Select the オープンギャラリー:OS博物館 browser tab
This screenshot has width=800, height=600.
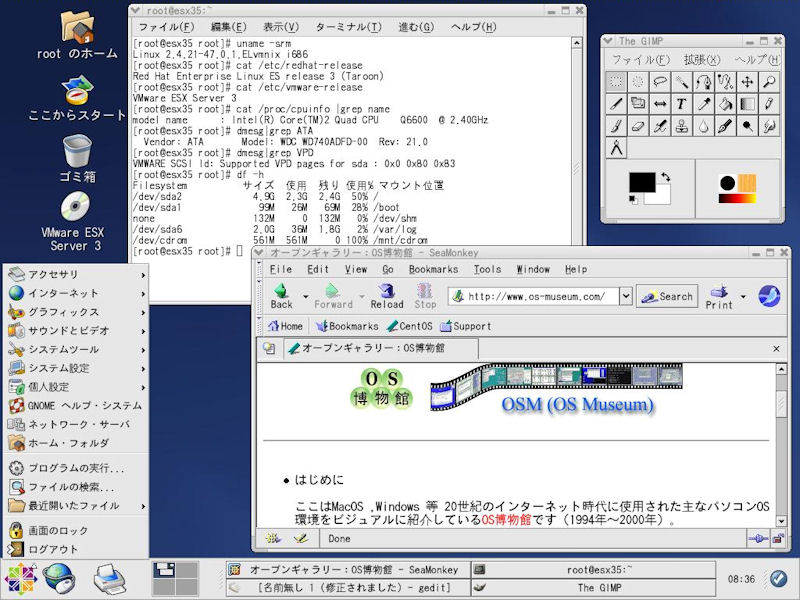[x=381, y=348]
